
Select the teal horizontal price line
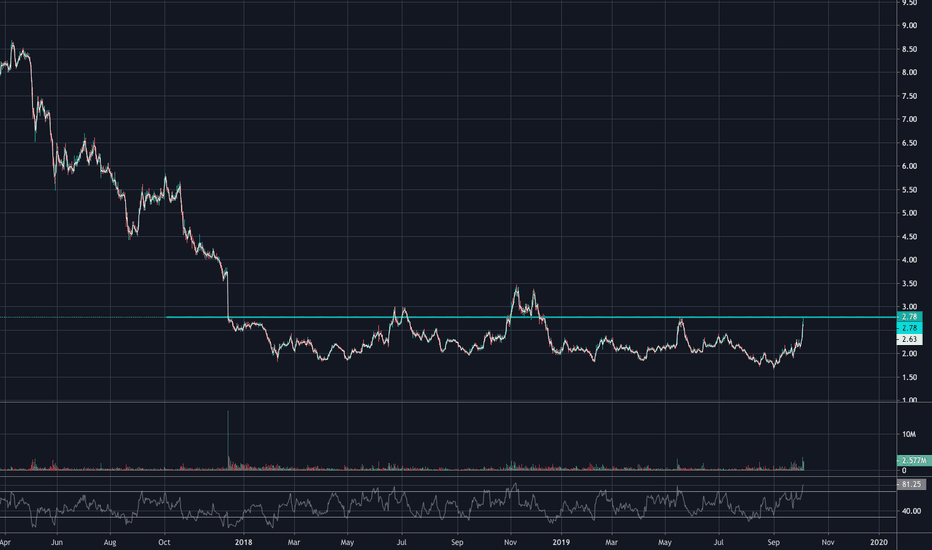(x=531, y=317)
